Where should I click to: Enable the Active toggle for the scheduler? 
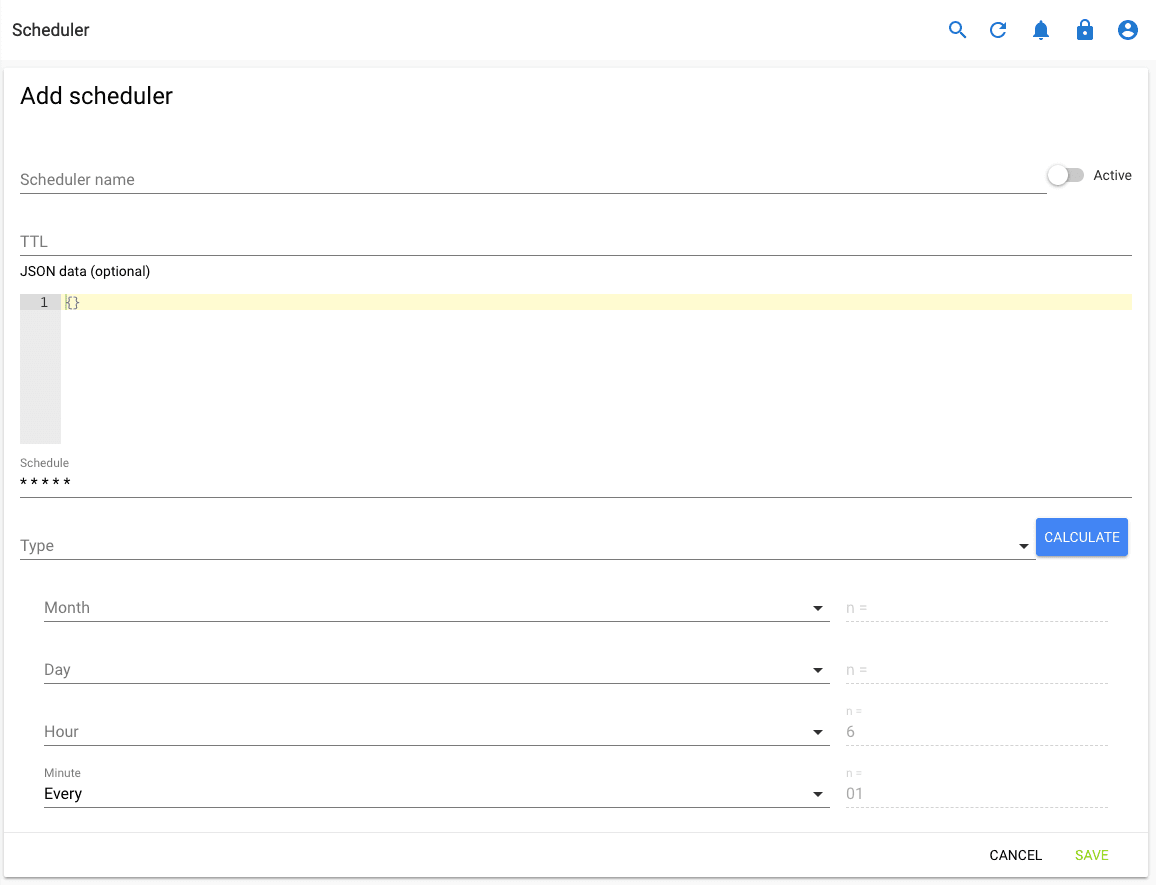tap(1066, 174)
